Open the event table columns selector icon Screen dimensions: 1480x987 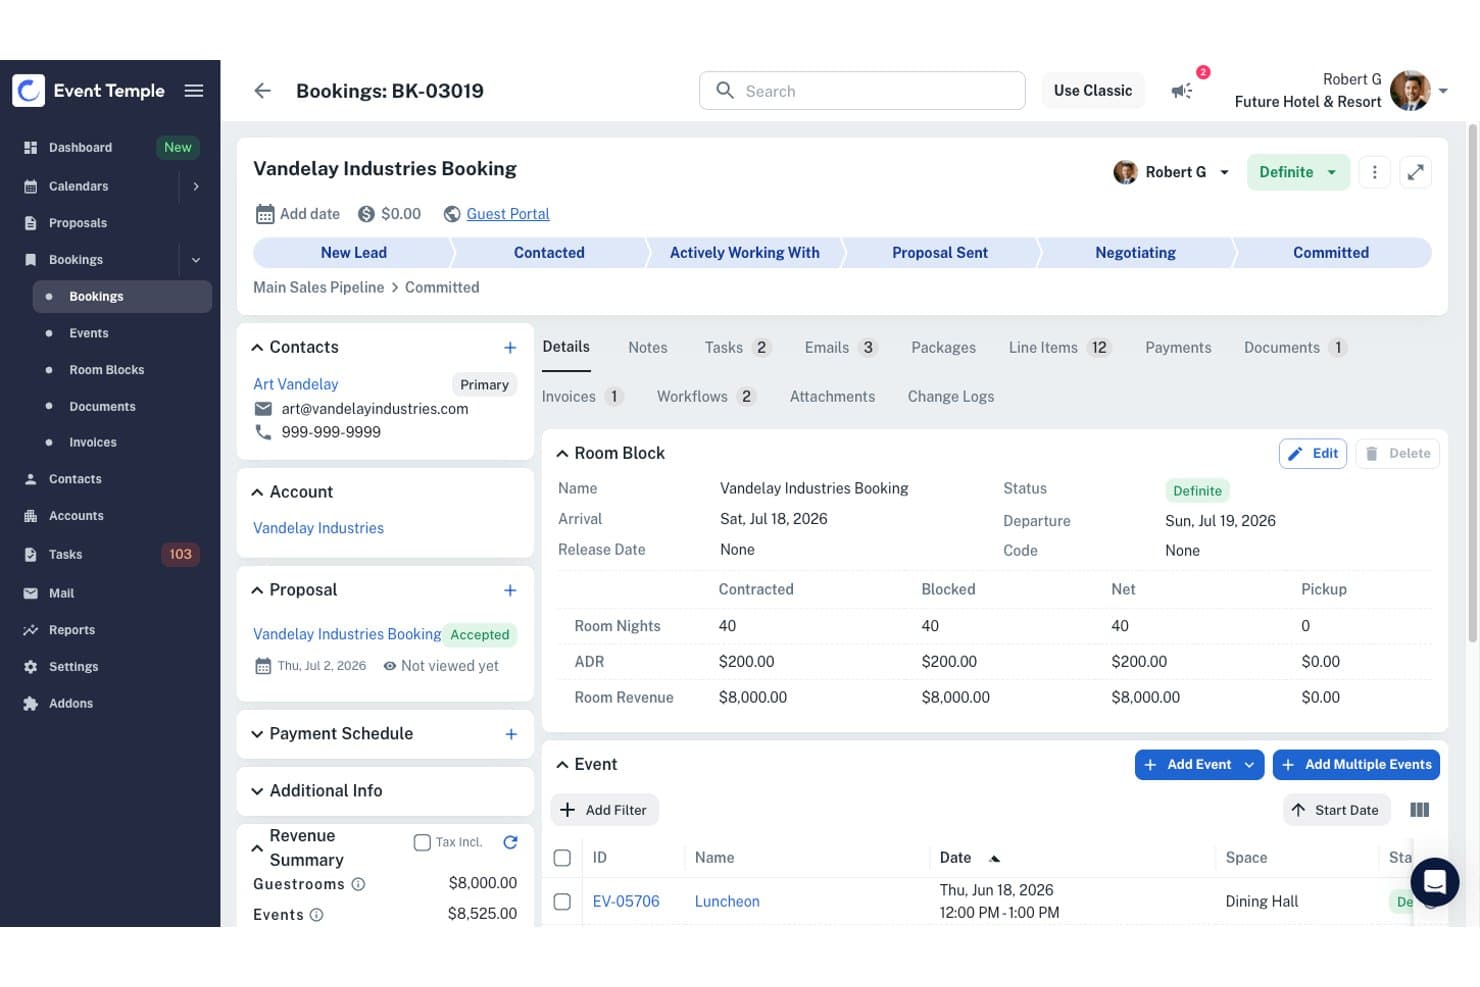click(1419, 810)
